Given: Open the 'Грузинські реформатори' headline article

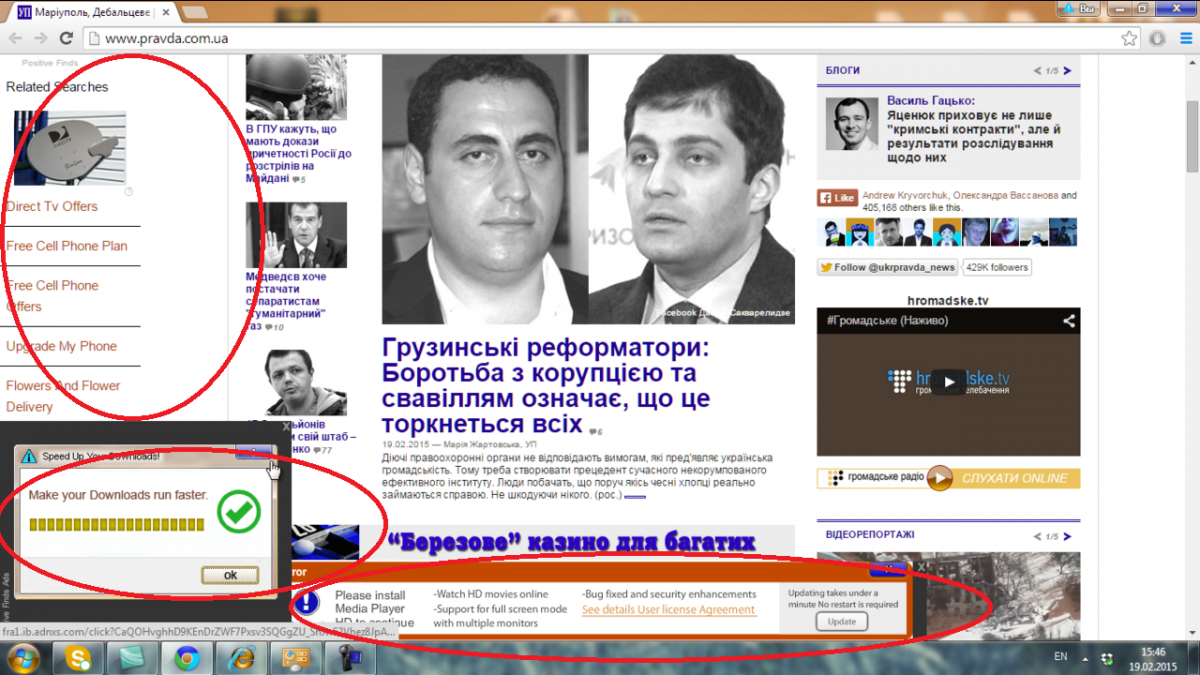Looking at the screenshot, I should tap(546, 386).
